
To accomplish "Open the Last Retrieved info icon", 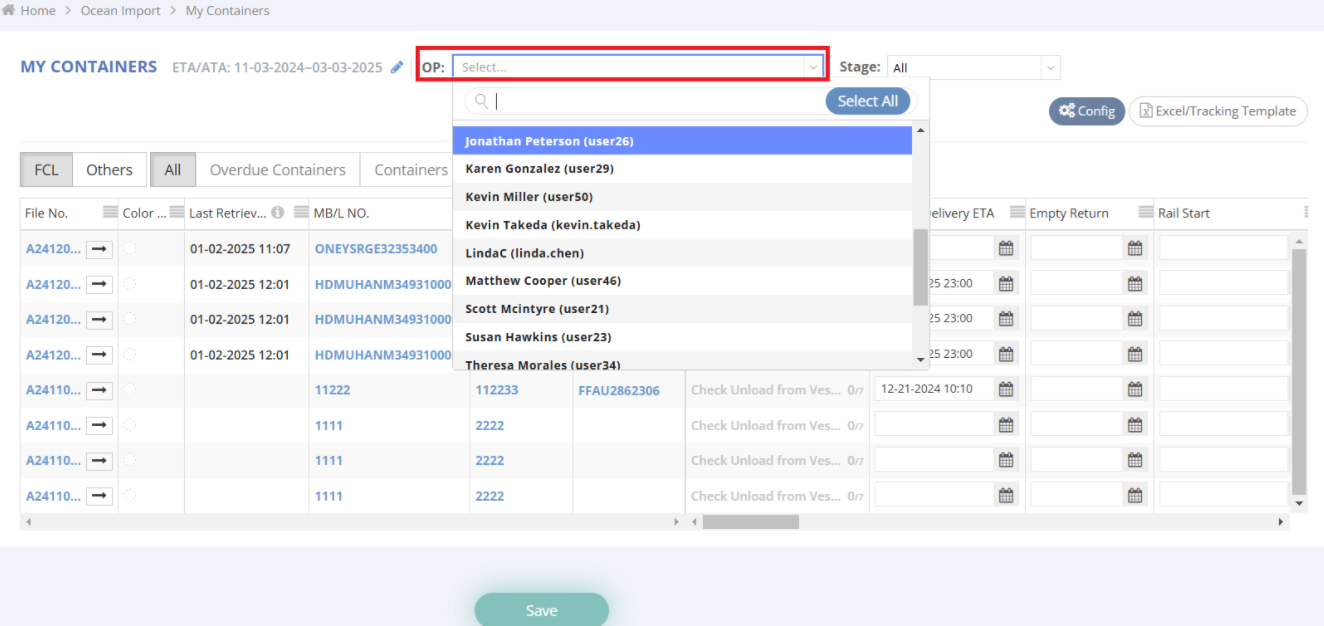I will [x=278, y=213].
